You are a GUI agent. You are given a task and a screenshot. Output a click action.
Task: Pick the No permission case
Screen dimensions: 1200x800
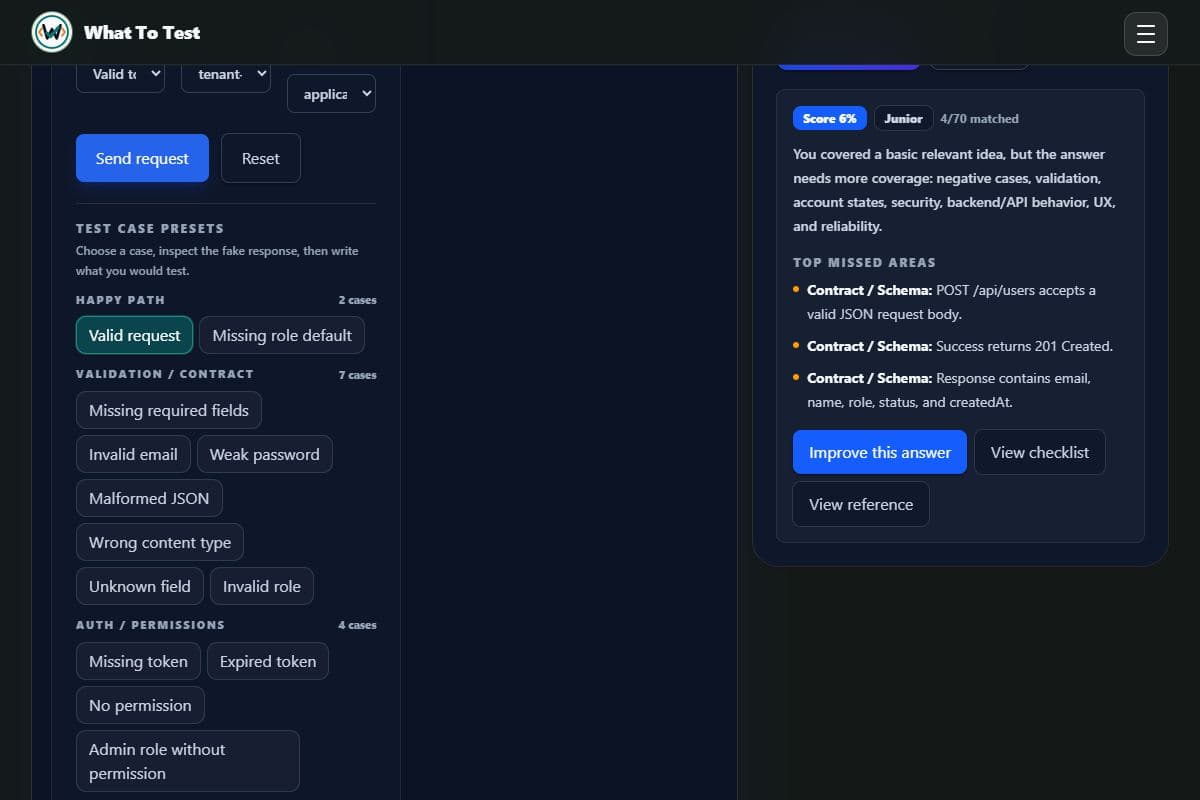pyautogui.click(x=140, y=705)
